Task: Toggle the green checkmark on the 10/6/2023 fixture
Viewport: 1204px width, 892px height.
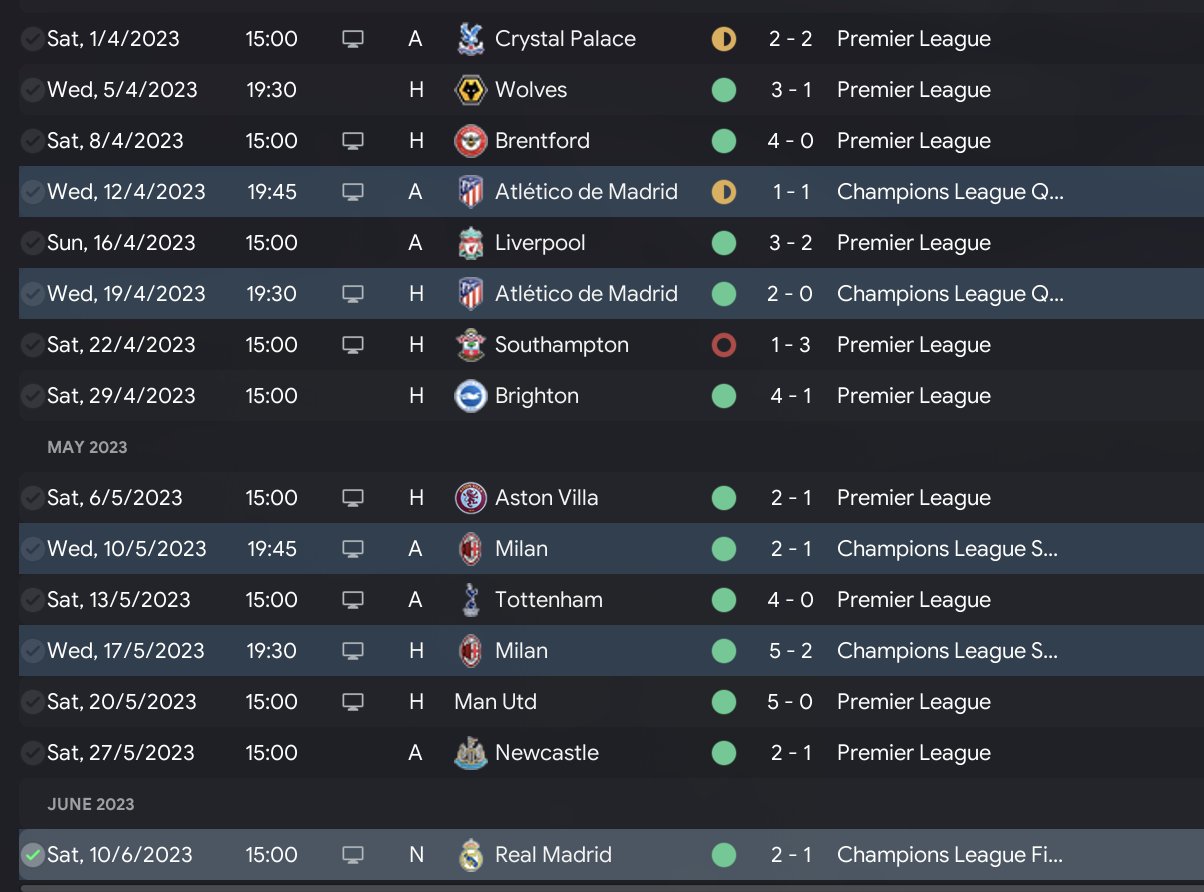Action: (x=32, y=855)
